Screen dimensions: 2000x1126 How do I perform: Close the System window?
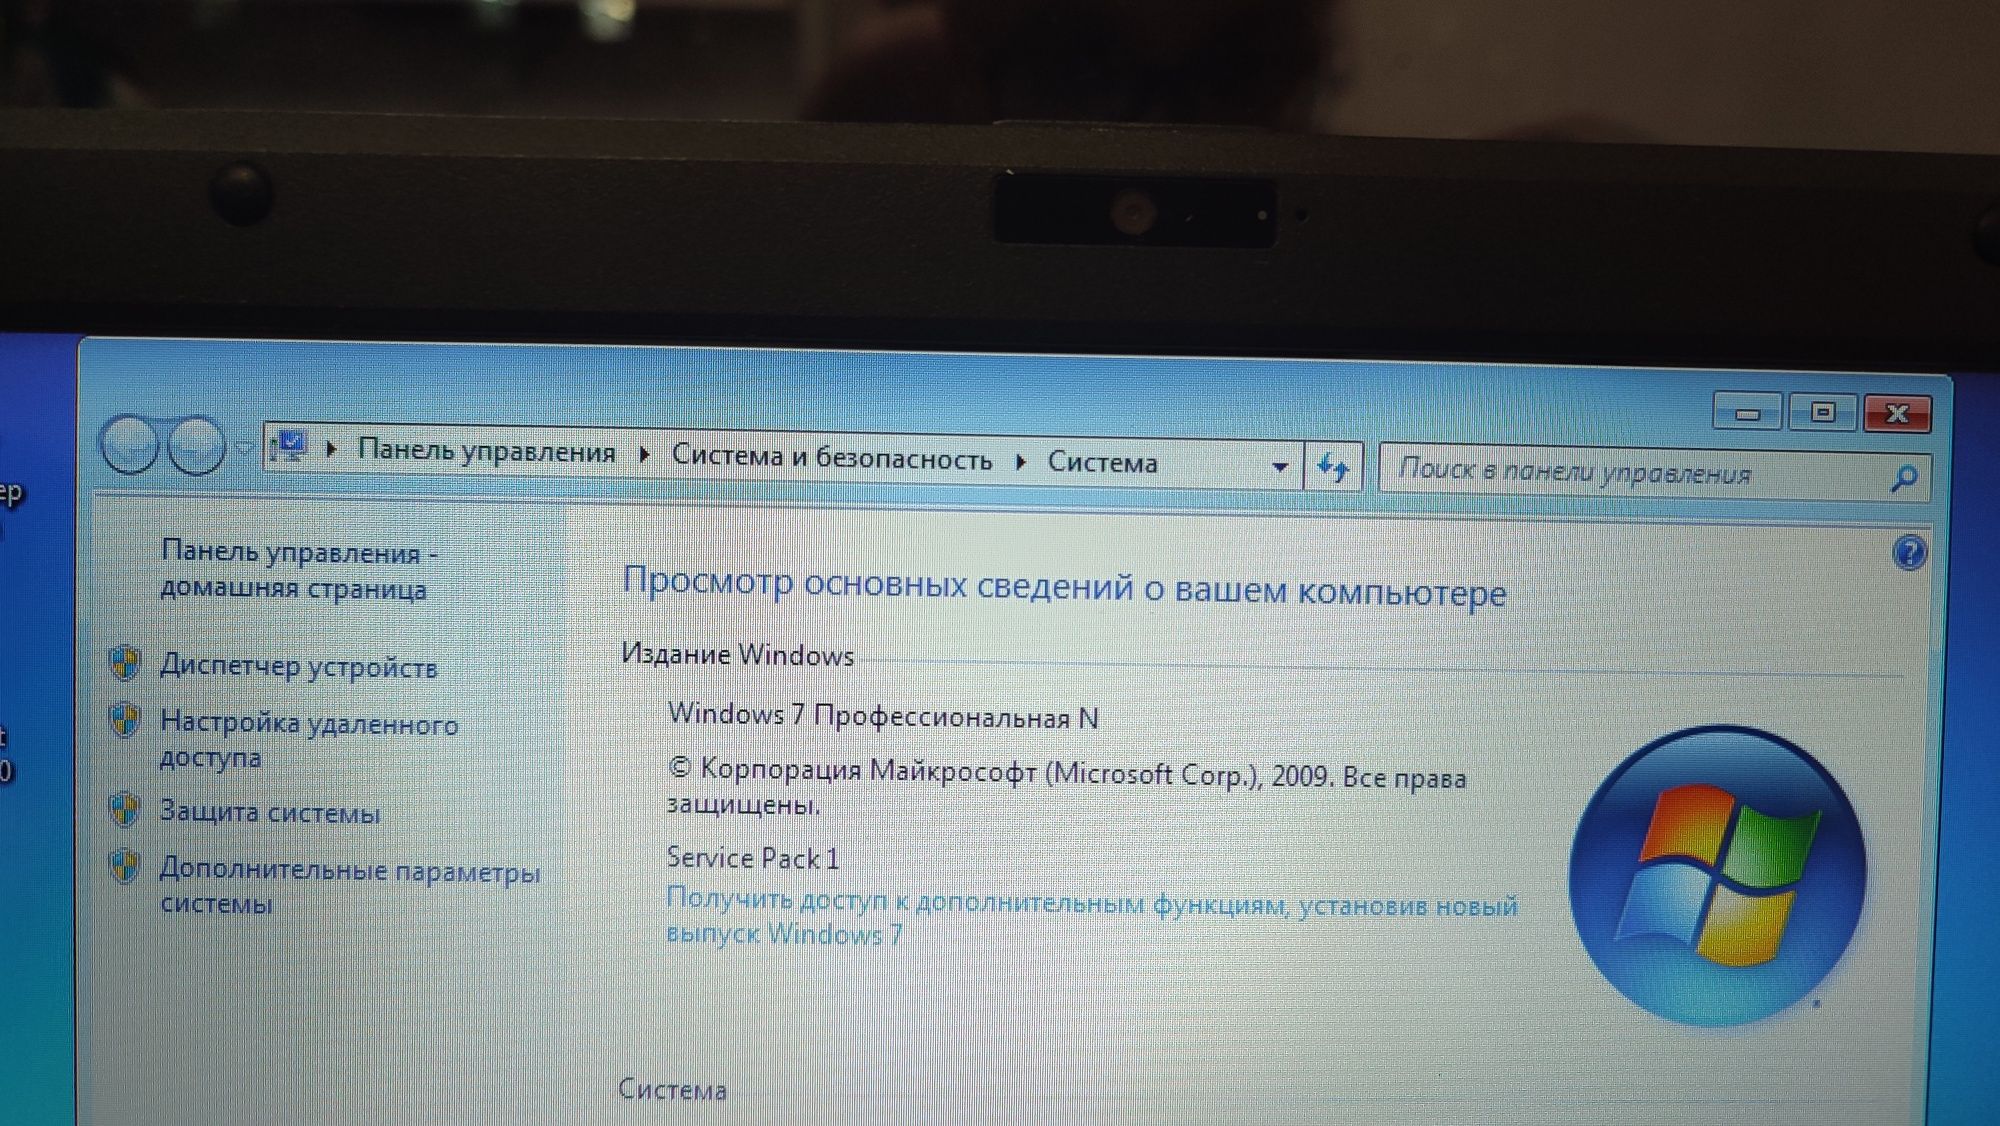[1896, 413]
